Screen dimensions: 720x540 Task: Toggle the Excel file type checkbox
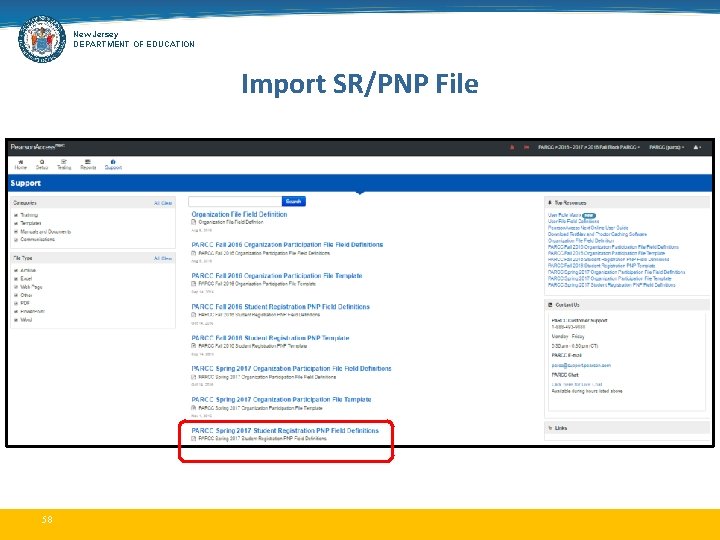(16, 279)
